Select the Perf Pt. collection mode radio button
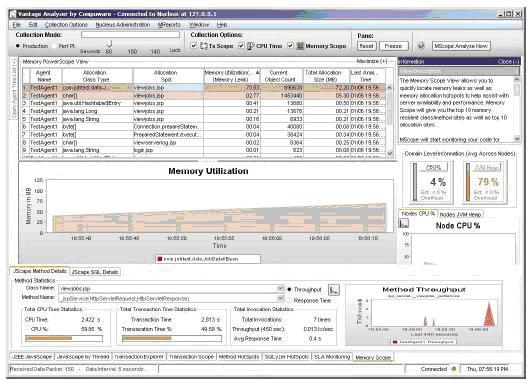 coord(55,46)
